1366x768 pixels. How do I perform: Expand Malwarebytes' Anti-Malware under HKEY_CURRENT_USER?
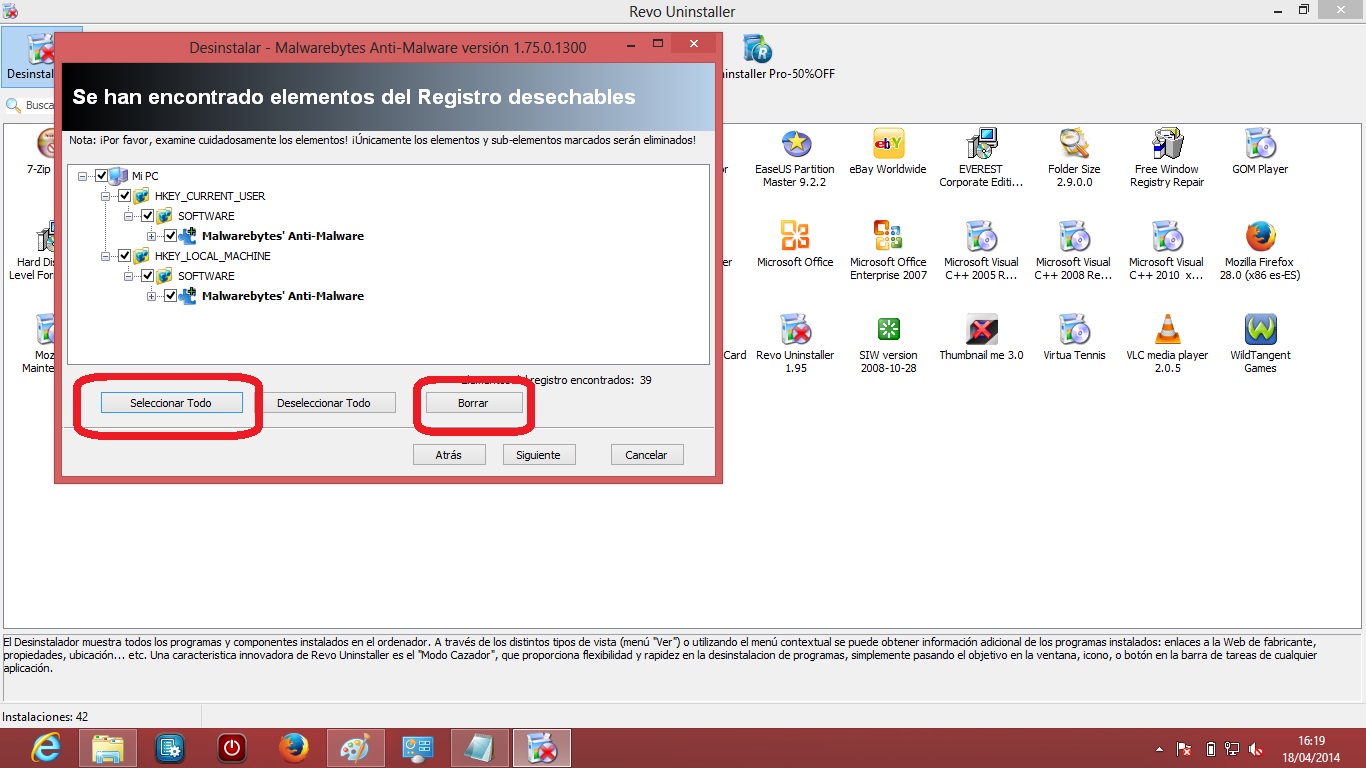pyautogui.click(x=152, y=236)
